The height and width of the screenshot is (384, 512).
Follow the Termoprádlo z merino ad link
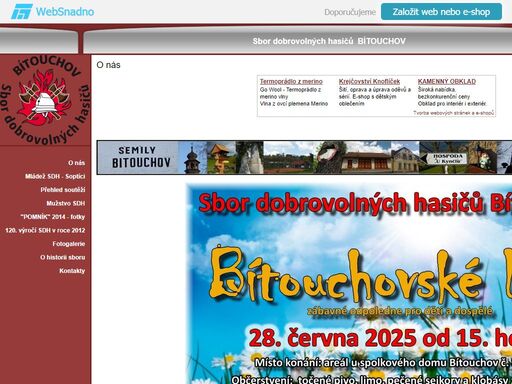[x=291, y=81]
